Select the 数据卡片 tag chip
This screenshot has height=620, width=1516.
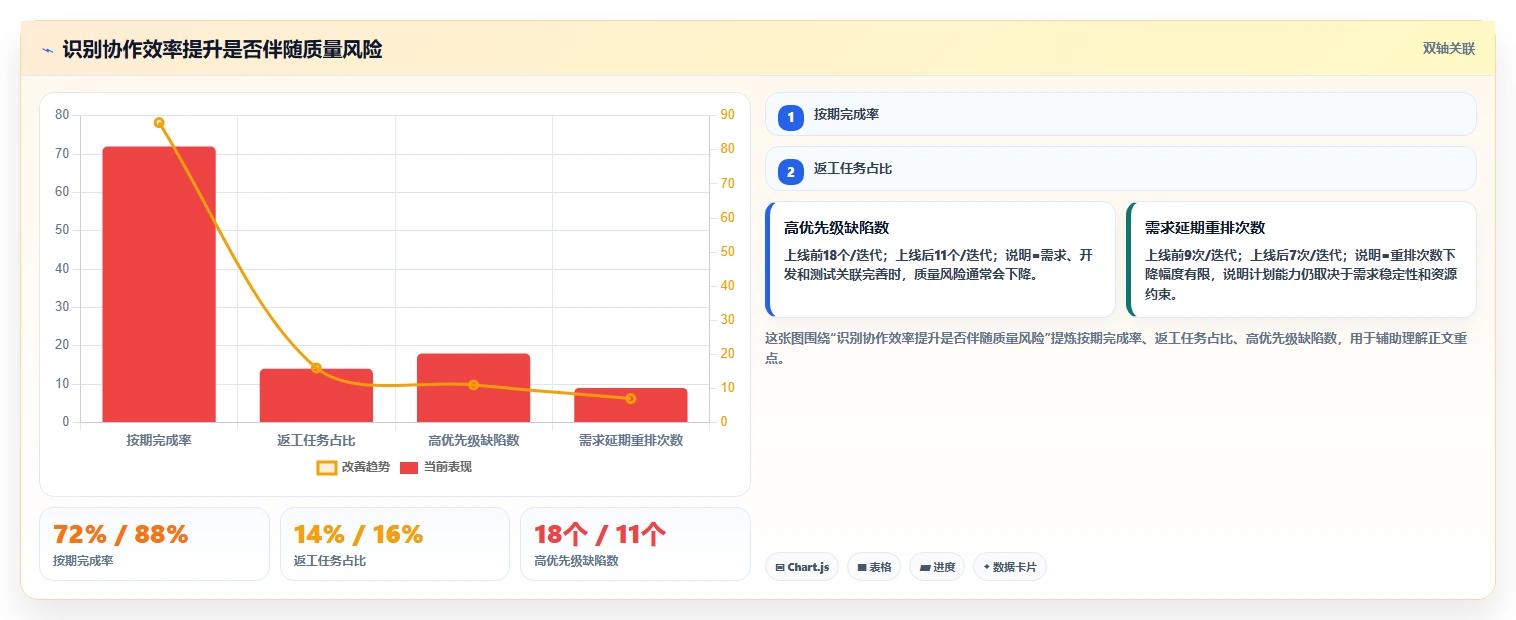point(1010,567)
